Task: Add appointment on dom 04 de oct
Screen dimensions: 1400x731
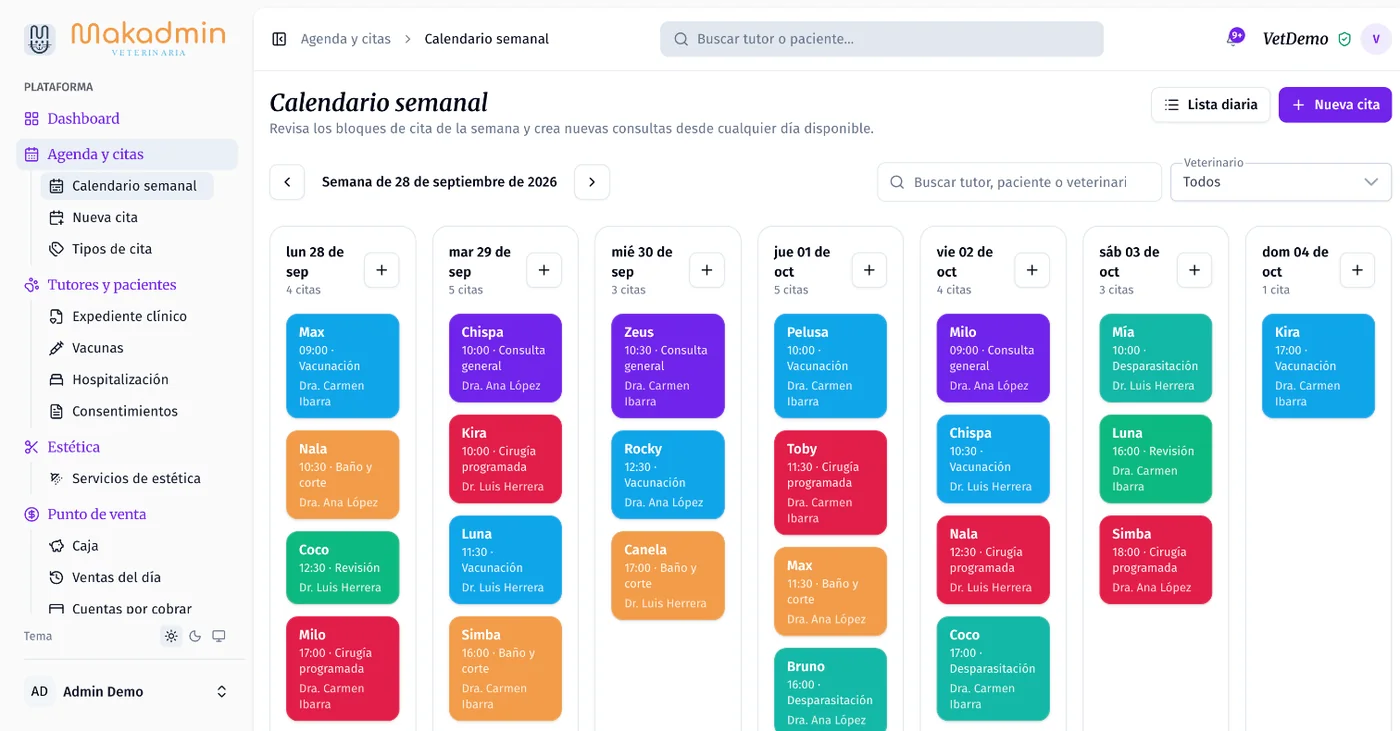Action: pos(1357,270)
